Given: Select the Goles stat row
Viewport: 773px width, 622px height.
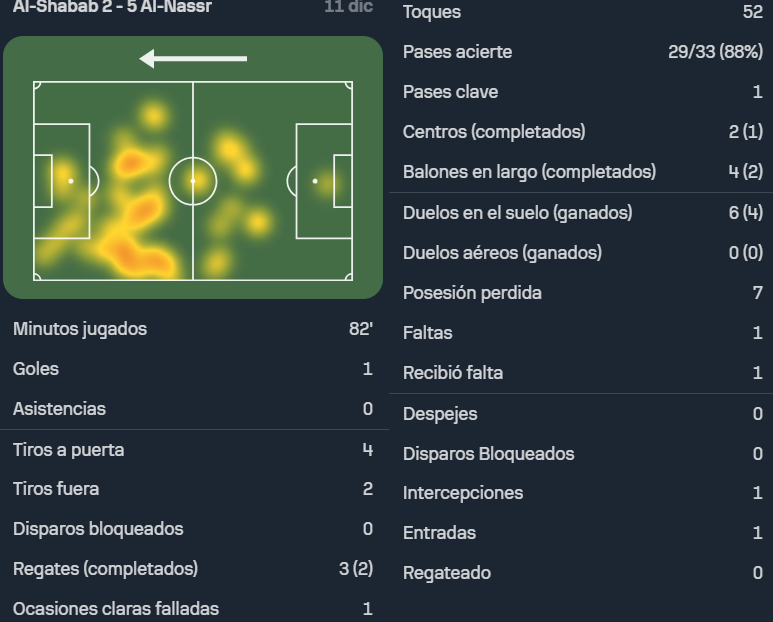Looking at the screenshot, I should click(193, 369).
